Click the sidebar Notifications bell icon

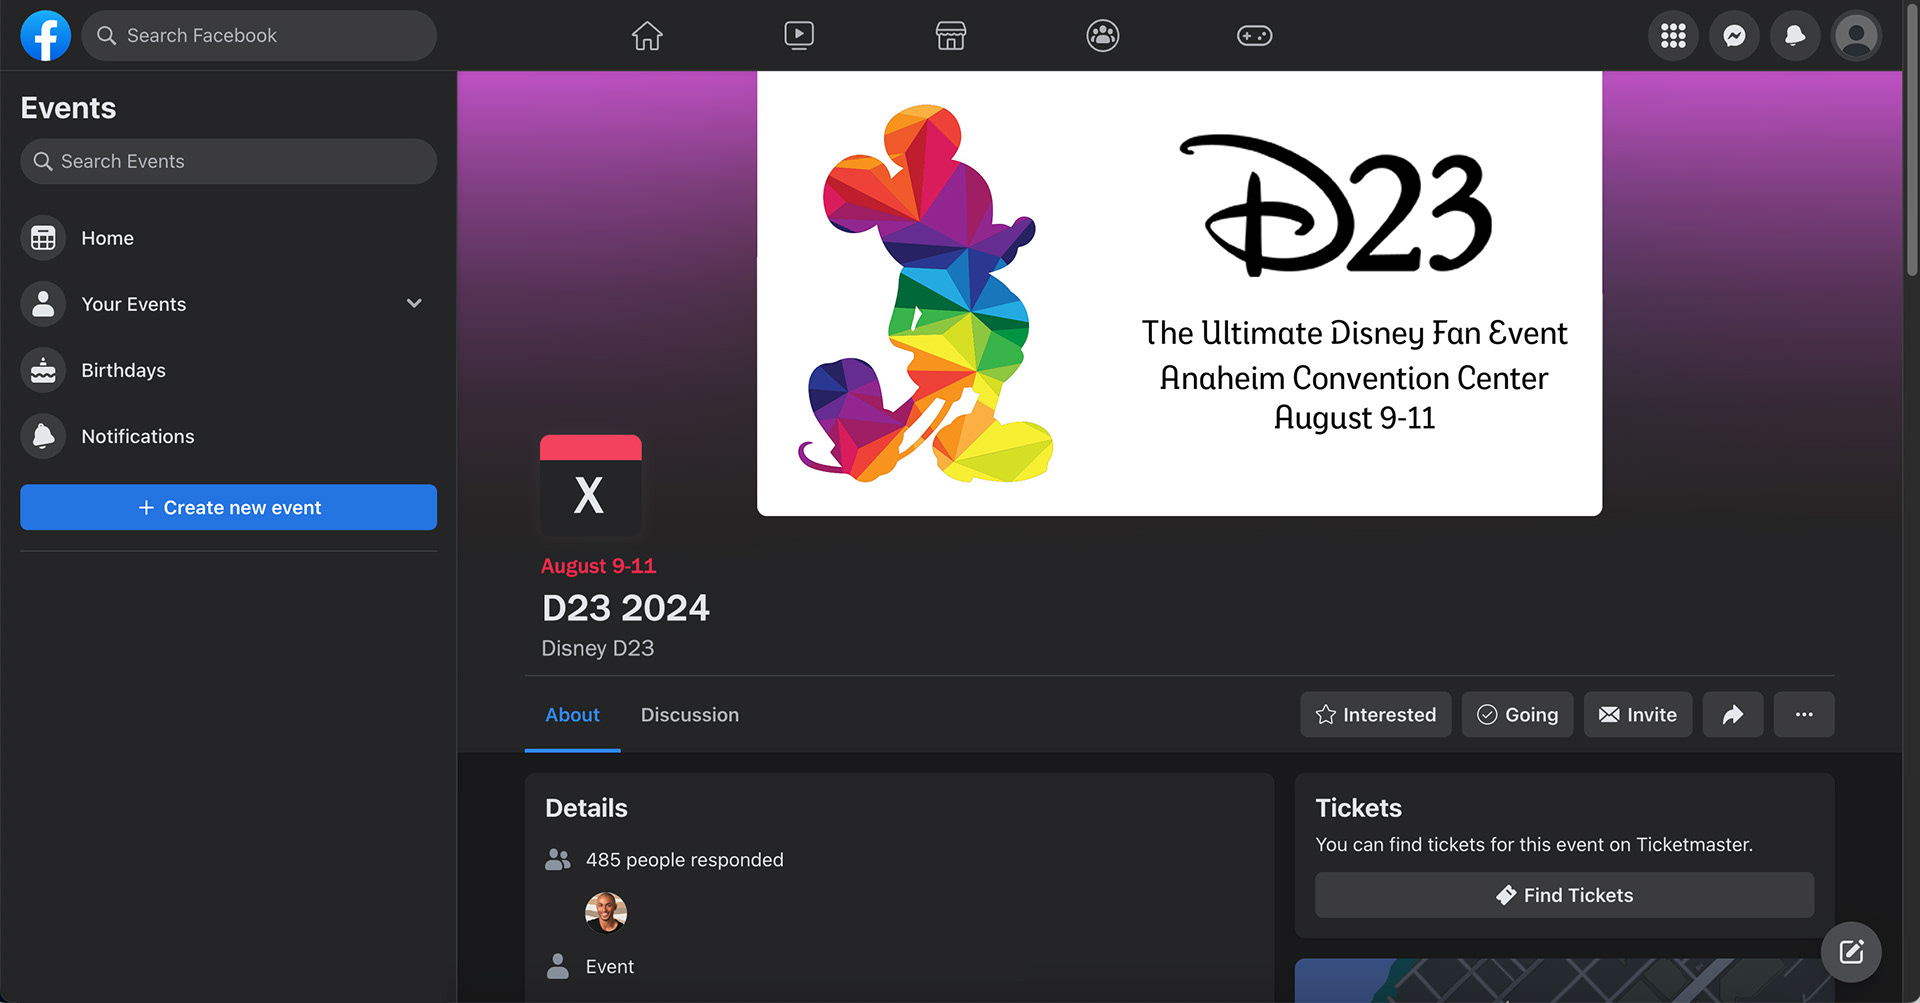[x=43, y=436]
